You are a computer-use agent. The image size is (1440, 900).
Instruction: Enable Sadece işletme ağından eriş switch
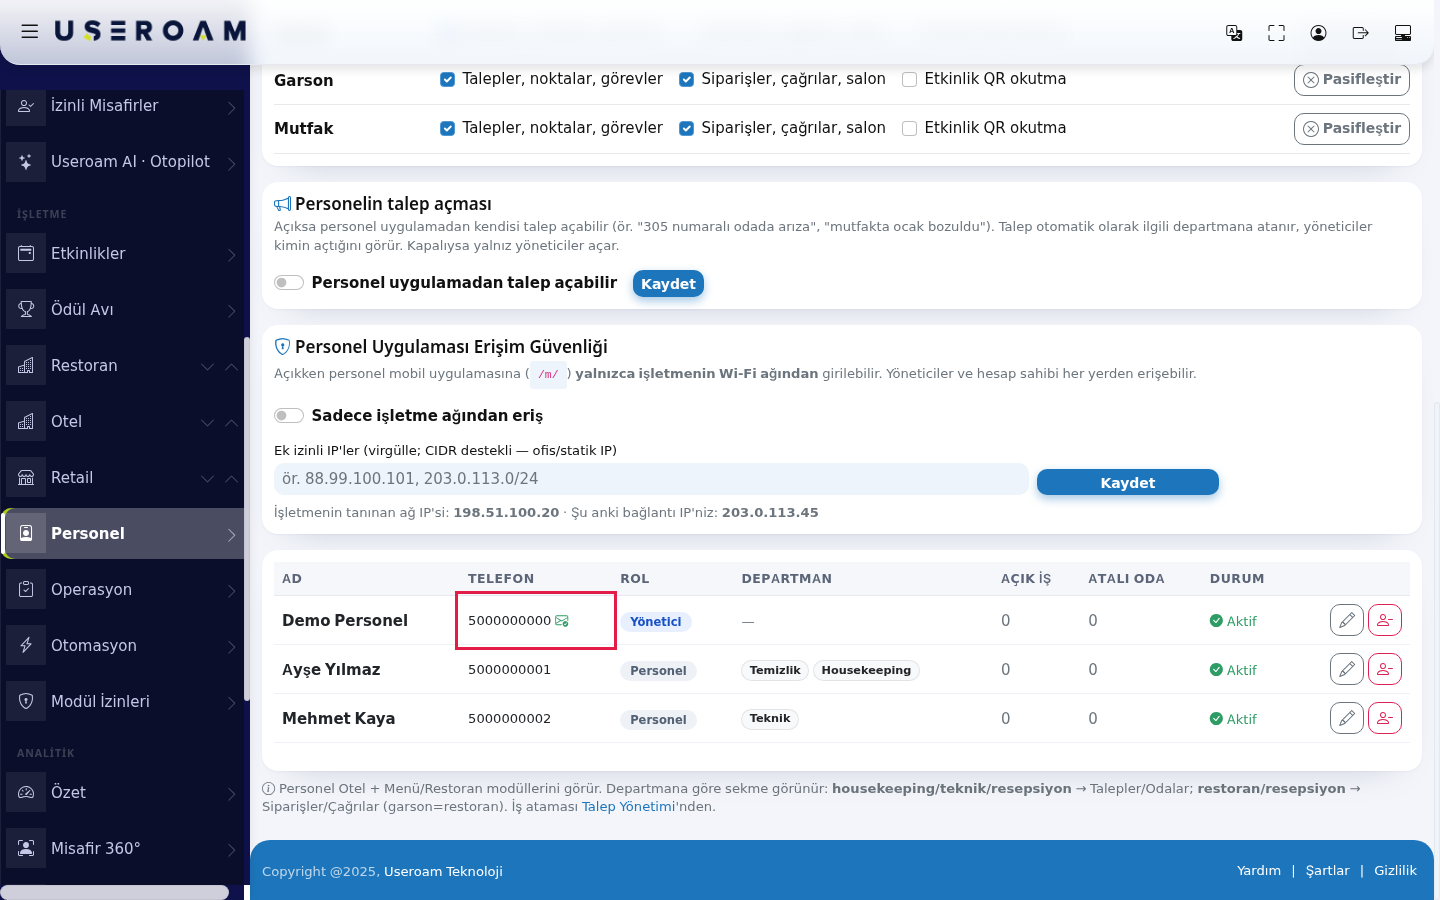[x=289, y=416]
